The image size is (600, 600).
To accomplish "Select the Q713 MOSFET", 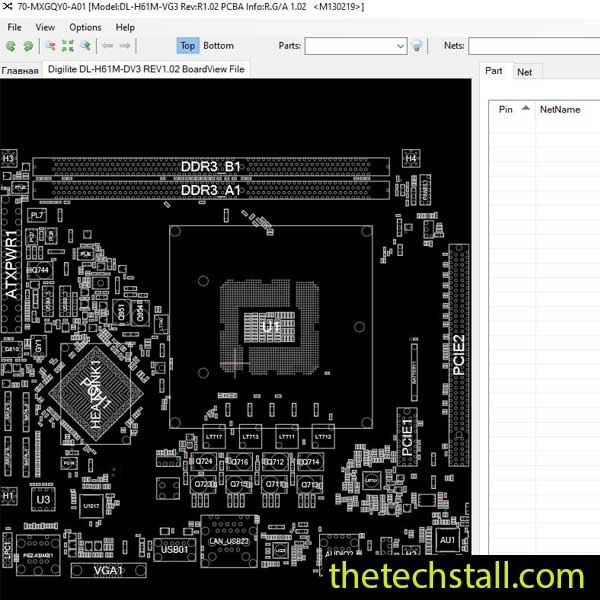I will point(310,485).
